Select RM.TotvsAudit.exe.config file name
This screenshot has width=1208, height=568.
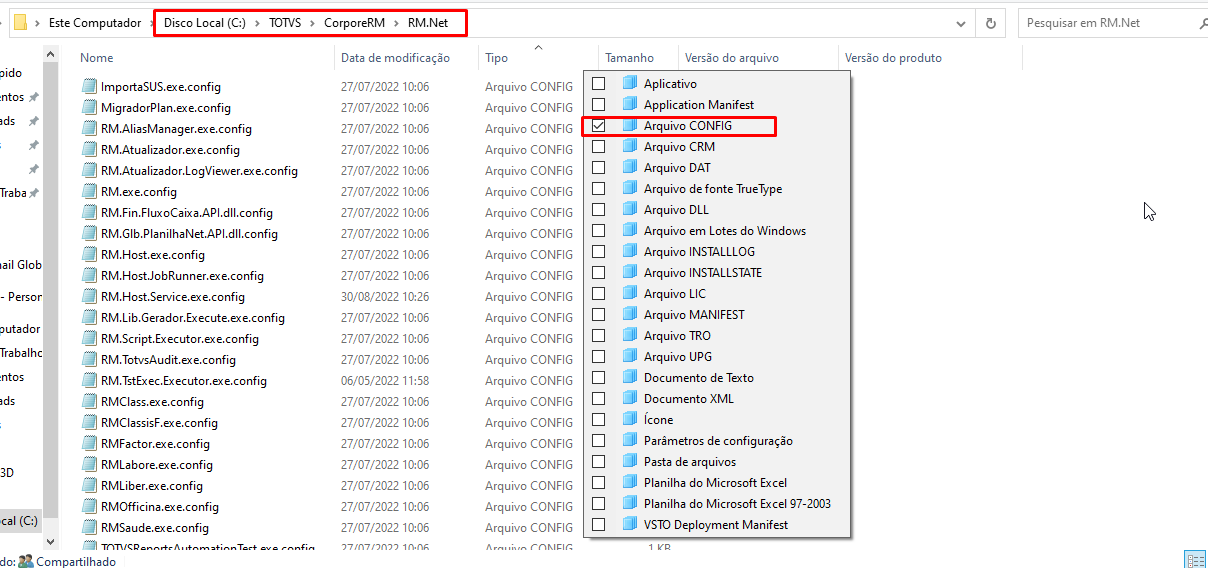pyautogui.click(x=168, y=360)
